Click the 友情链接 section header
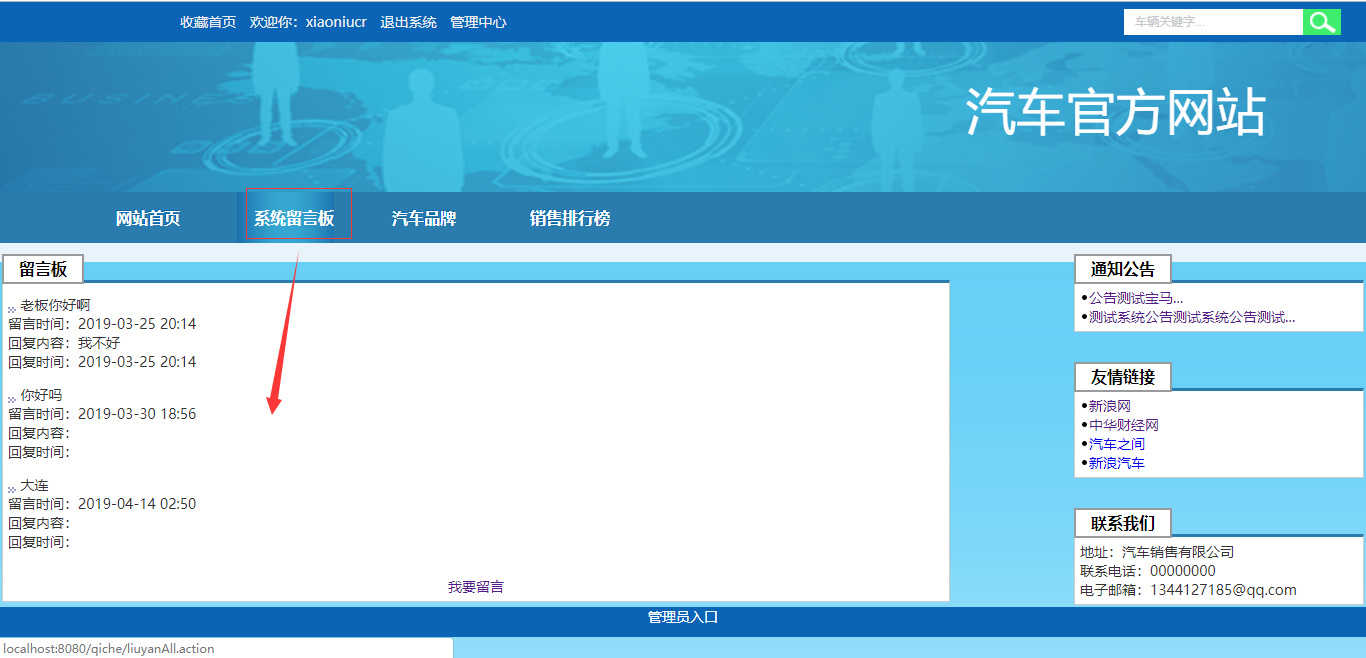 click(1123, 377)
